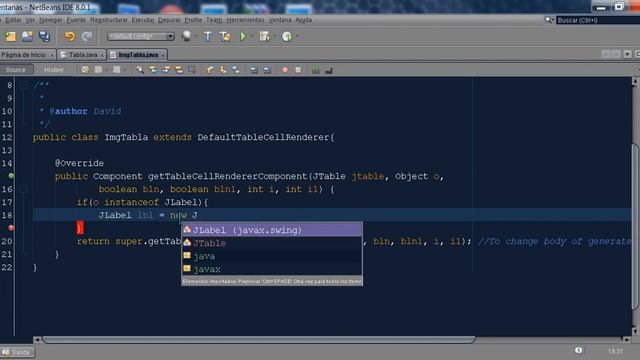This screenshot has height=360, width=640.
Task: Open the Fuente menu
Action: tap(76, 20)
